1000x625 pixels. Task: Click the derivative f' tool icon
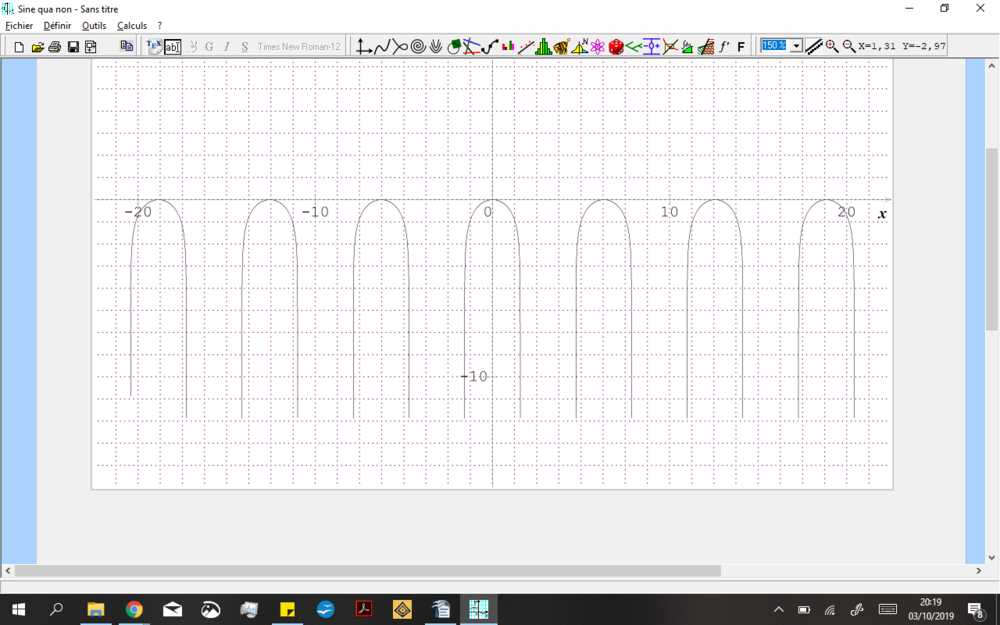click(724, 47)
